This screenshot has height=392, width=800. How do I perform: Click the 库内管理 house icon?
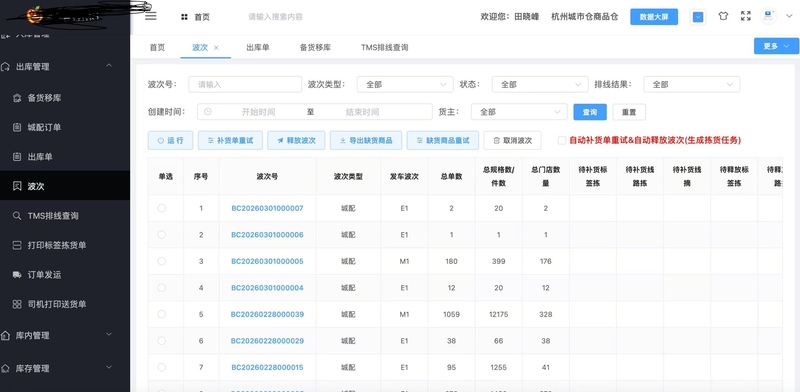click(x=6, y=335)
